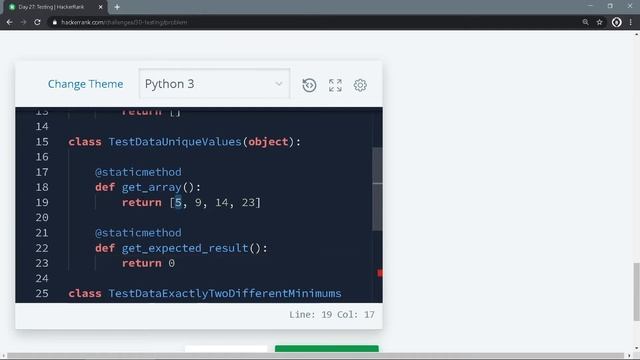Viewport: 640px width, 360px height.
Task: Click the white run code button
Action: click(x=226, y=348)
